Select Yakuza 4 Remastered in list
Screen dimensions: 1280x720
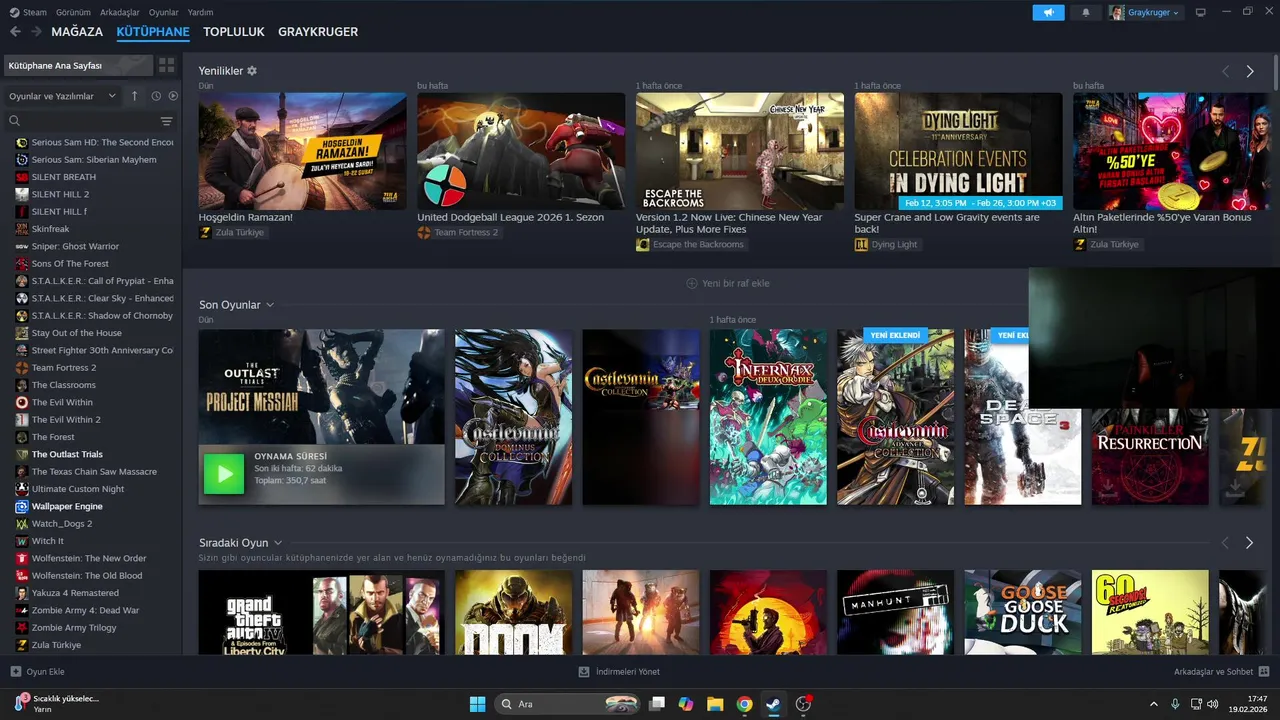75,593
